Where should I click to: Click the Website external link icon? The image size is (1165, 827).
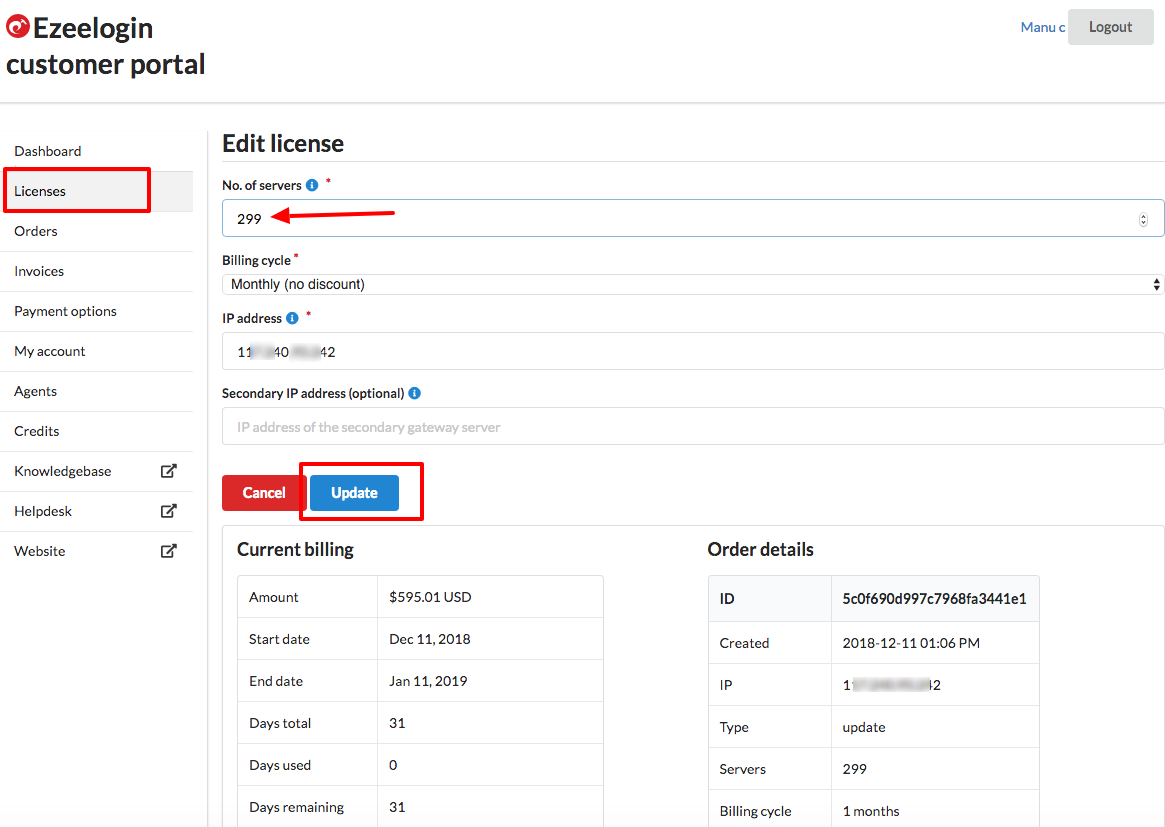[x=169, y=551]
